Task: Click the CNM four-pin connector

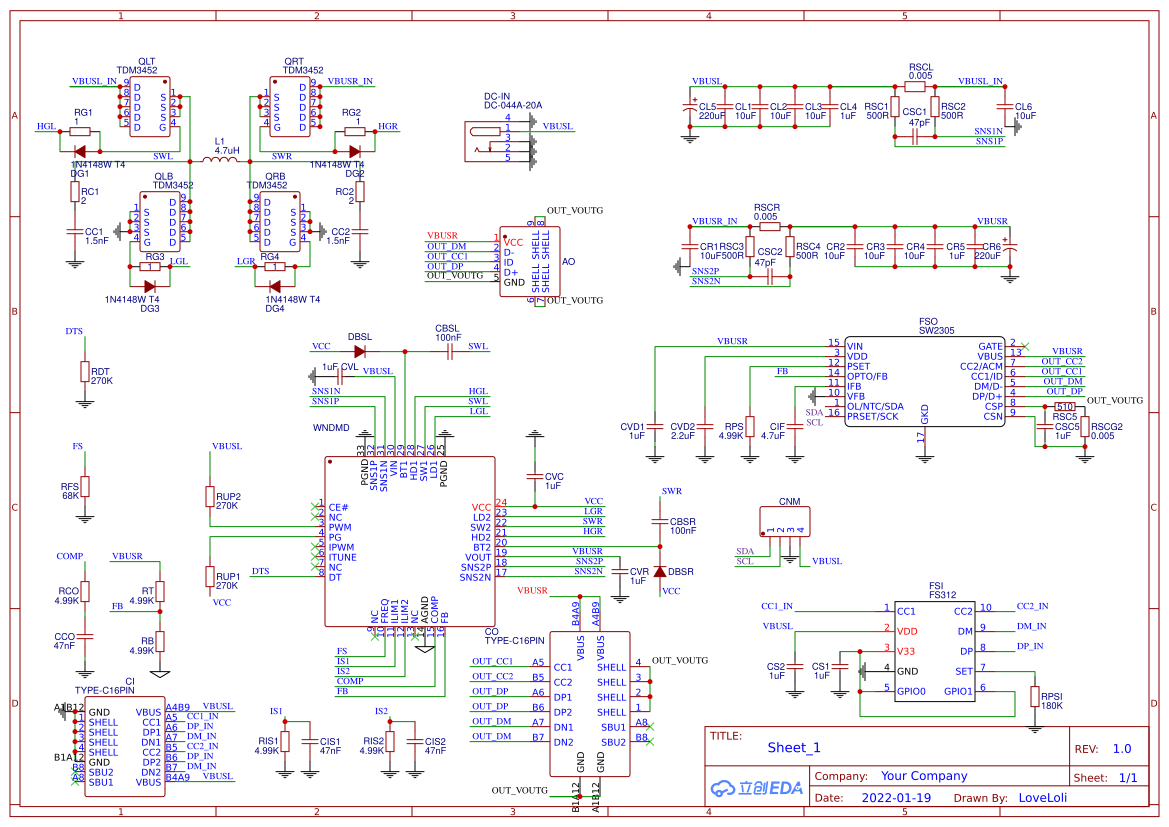Action: pyautogui.click(x=784, y=521)
